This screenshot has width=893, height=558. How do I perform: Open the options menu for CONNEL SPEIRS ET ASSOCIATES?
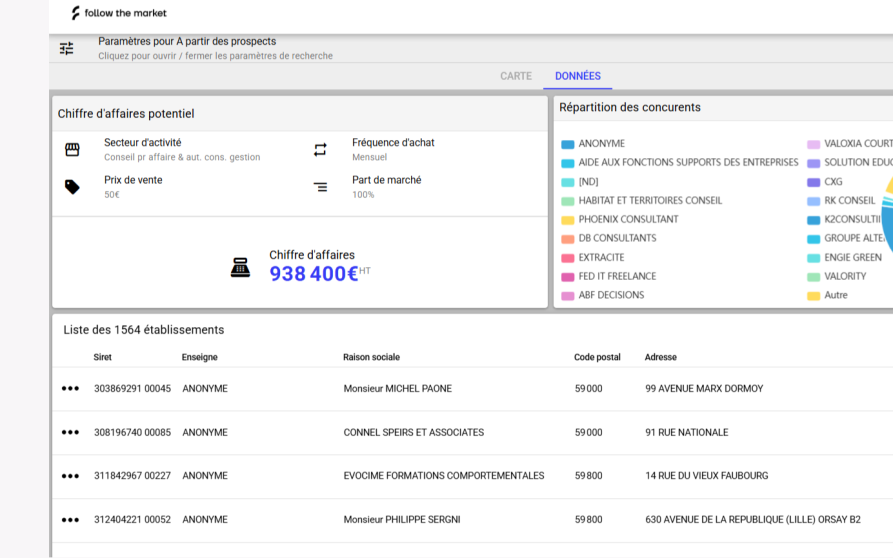click(70, 432)
